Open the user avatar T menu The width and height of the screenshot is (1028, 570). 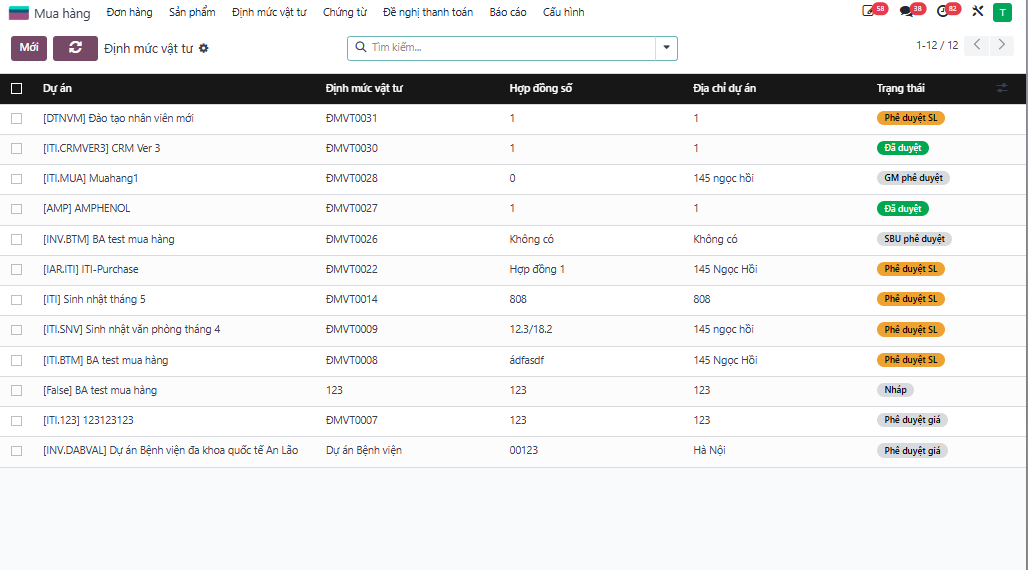tap(1002, 12)
